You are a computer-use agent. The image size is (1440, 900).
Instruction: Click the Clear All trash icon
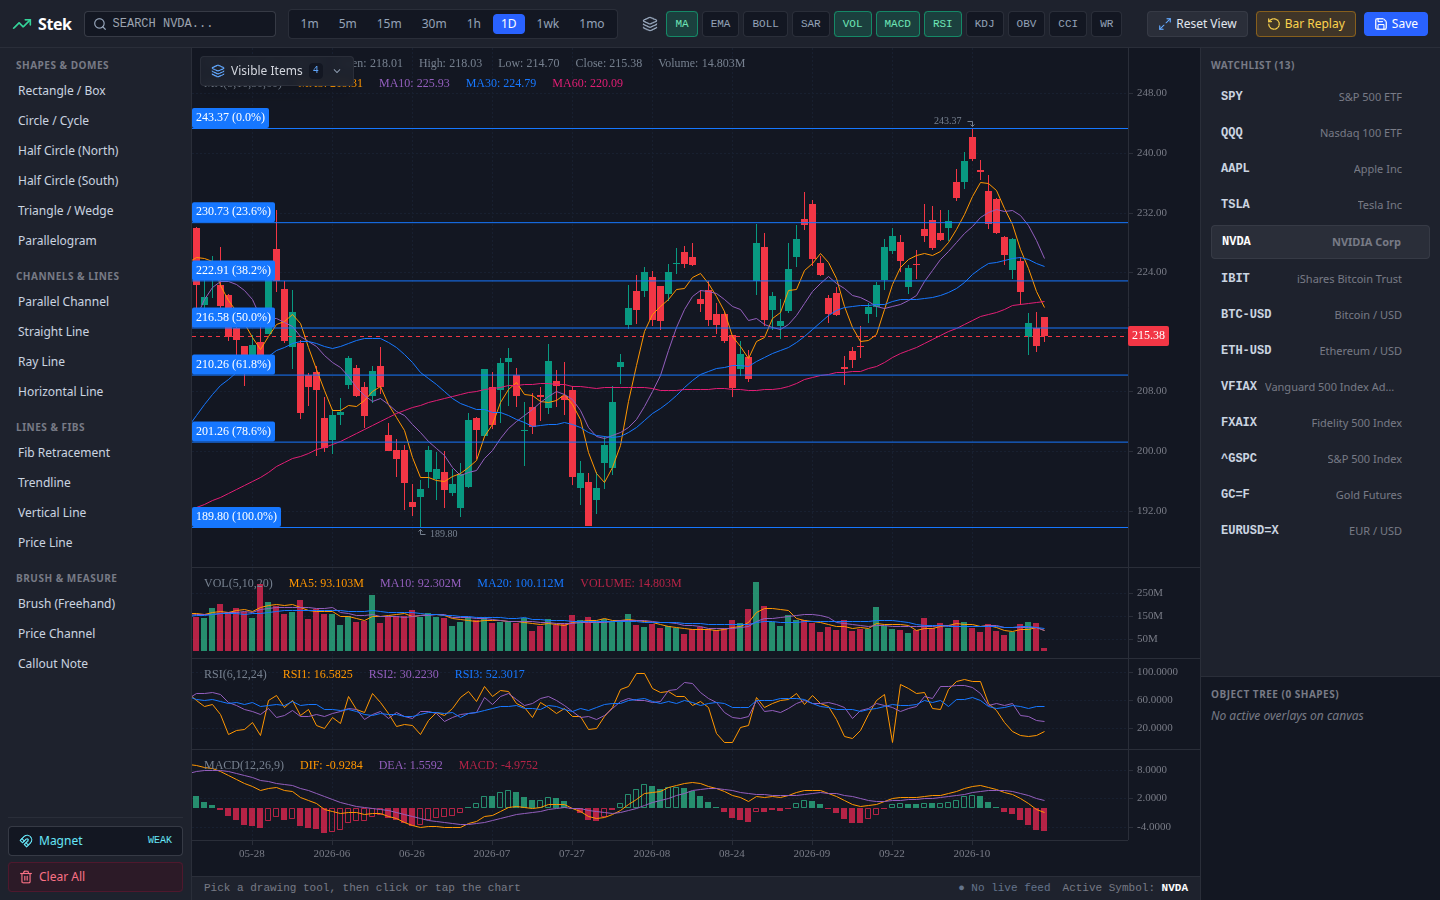26,877
